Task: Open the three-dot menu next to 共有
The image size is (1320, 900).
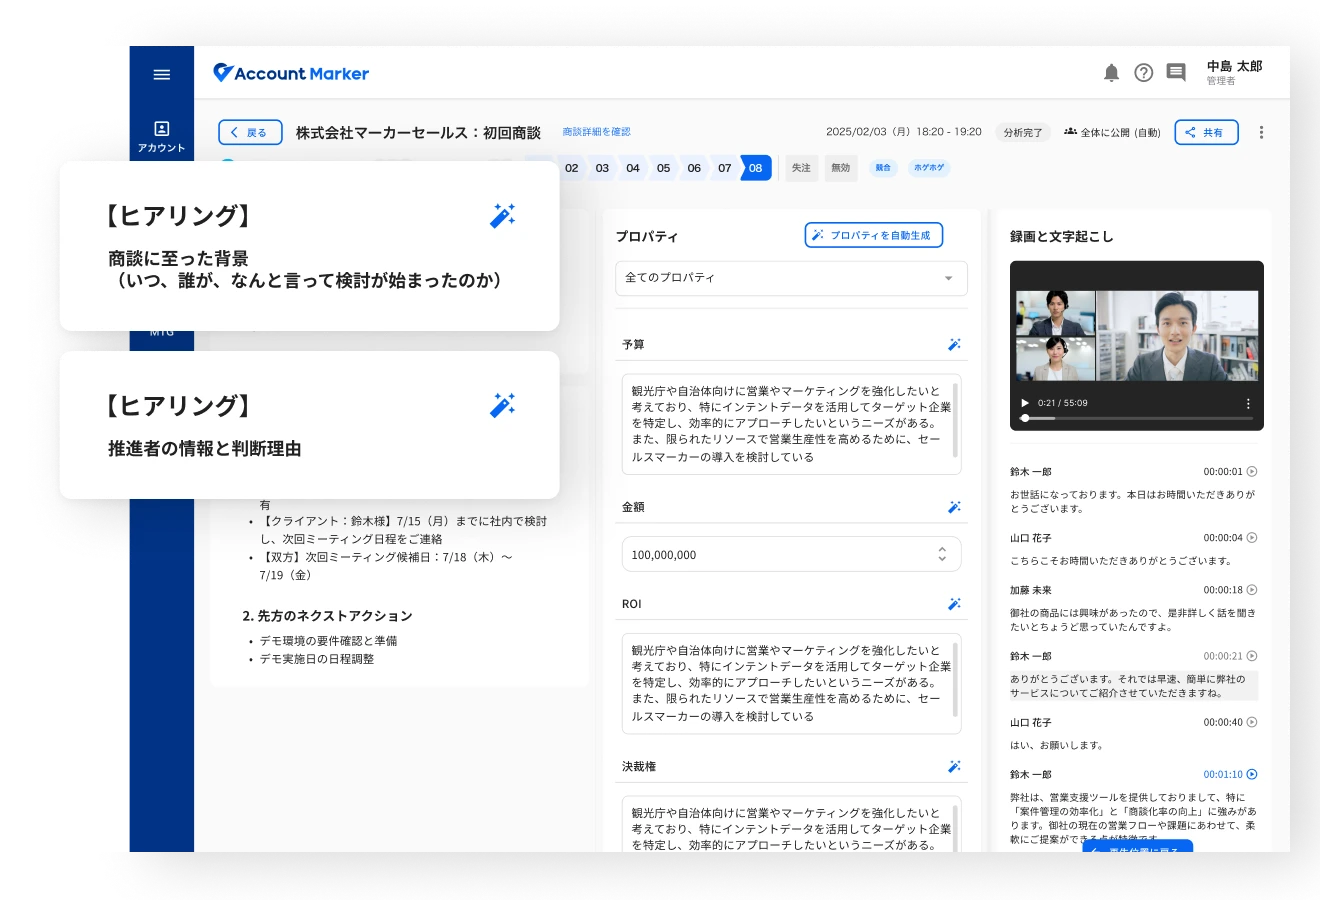Action: click(x=1261, y=132)
